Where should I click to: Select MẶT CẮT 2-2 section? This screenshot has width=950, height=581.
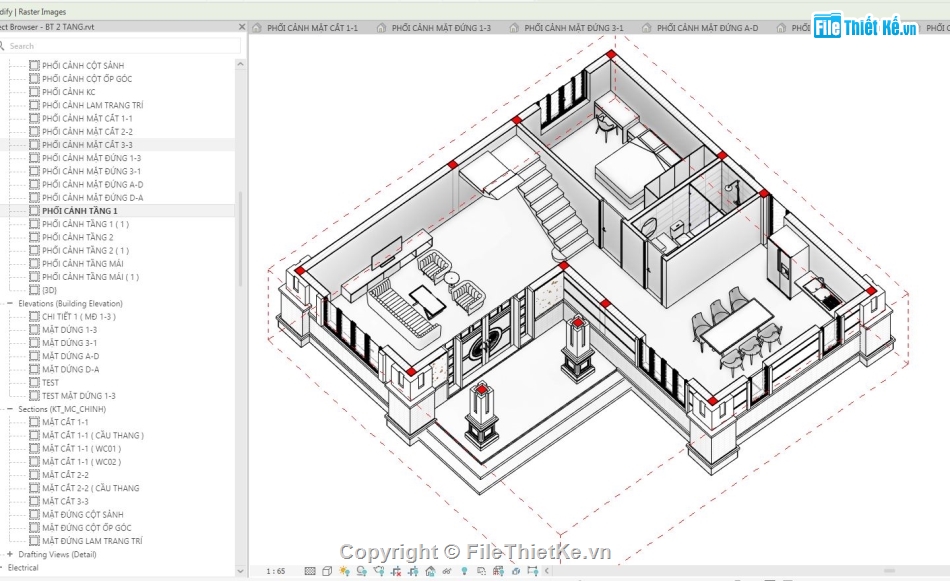[x=65, y=475]
